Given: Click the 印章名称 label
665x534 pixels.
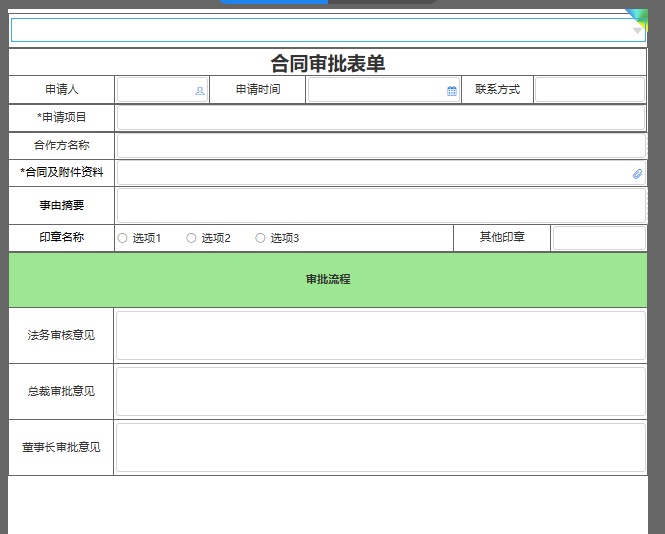Looking at the screenshot, I should pos(61,237).
